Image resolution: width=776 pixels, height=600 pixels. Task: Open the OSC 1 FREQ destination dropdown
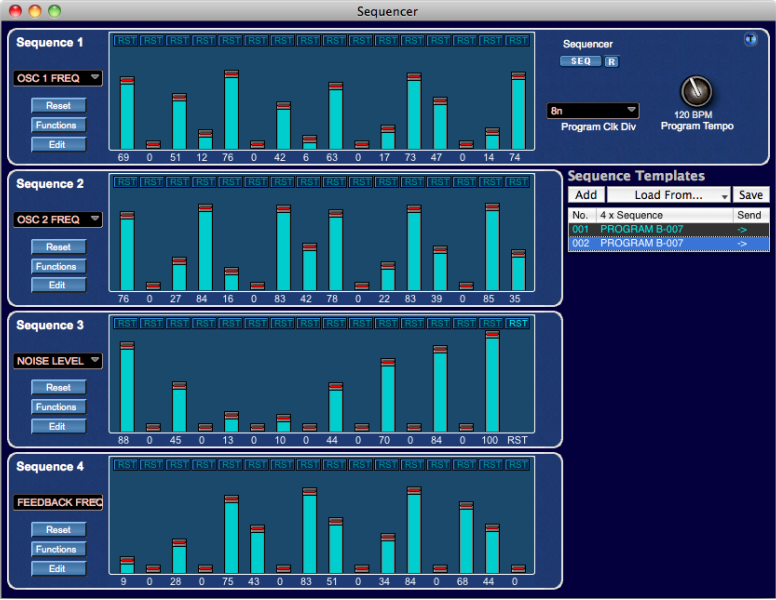click(x=58, y=78)
